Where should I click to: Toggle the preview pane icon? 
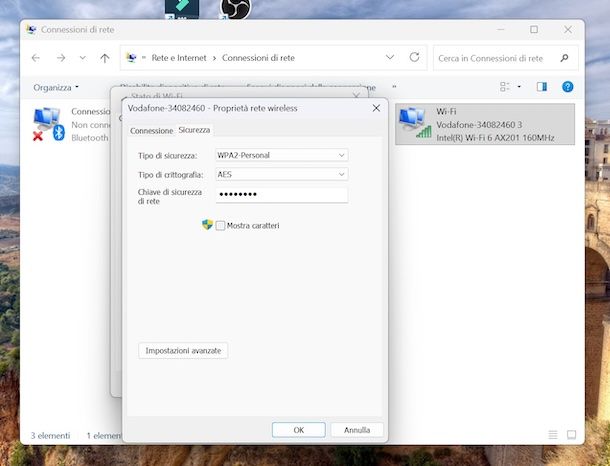pyautogui.click(x=542, y=87)
